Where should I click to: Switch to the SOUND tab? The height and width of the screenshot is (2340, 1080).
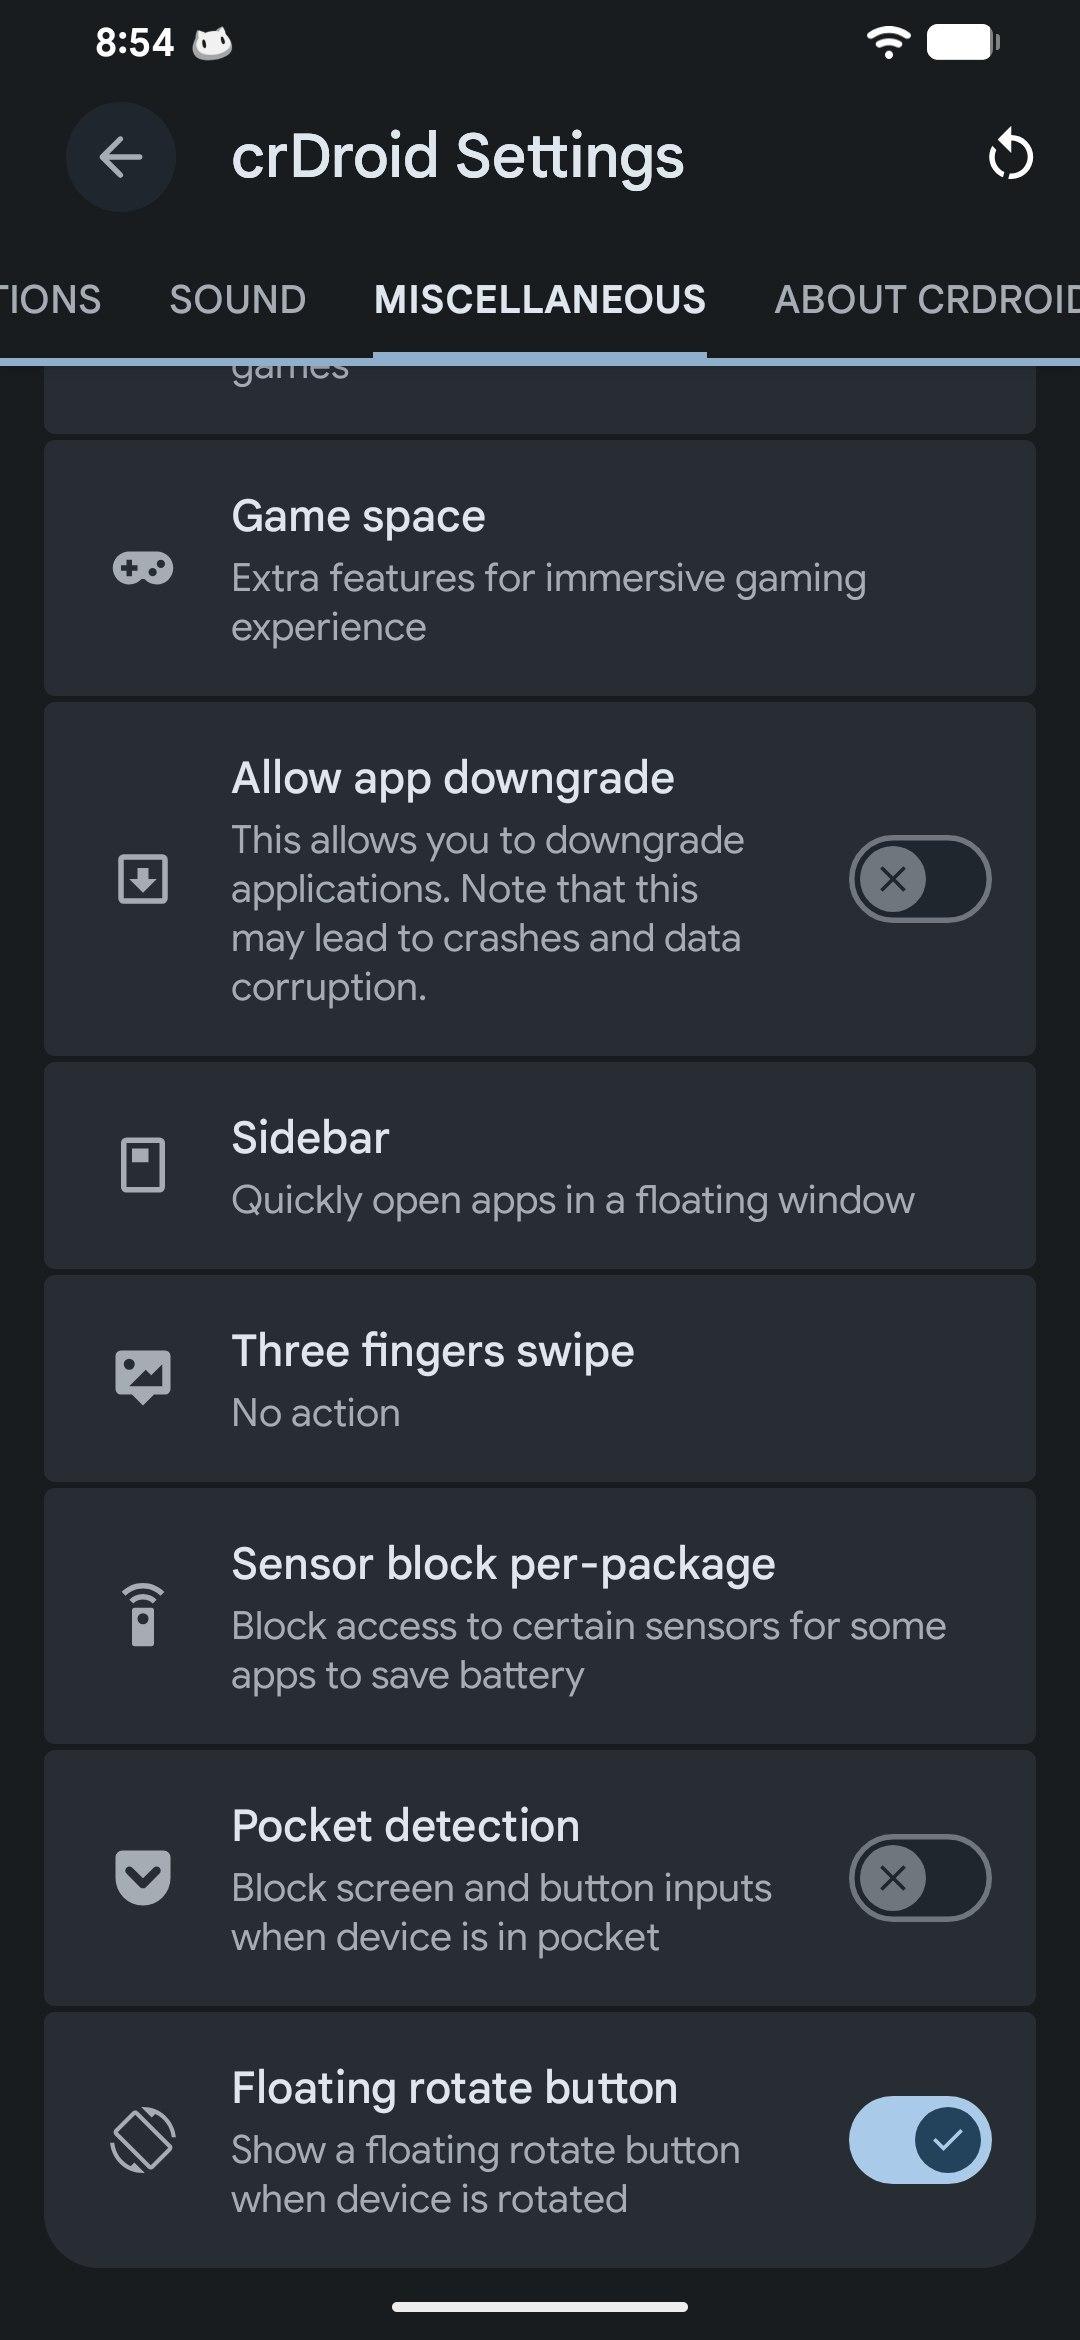238,300
